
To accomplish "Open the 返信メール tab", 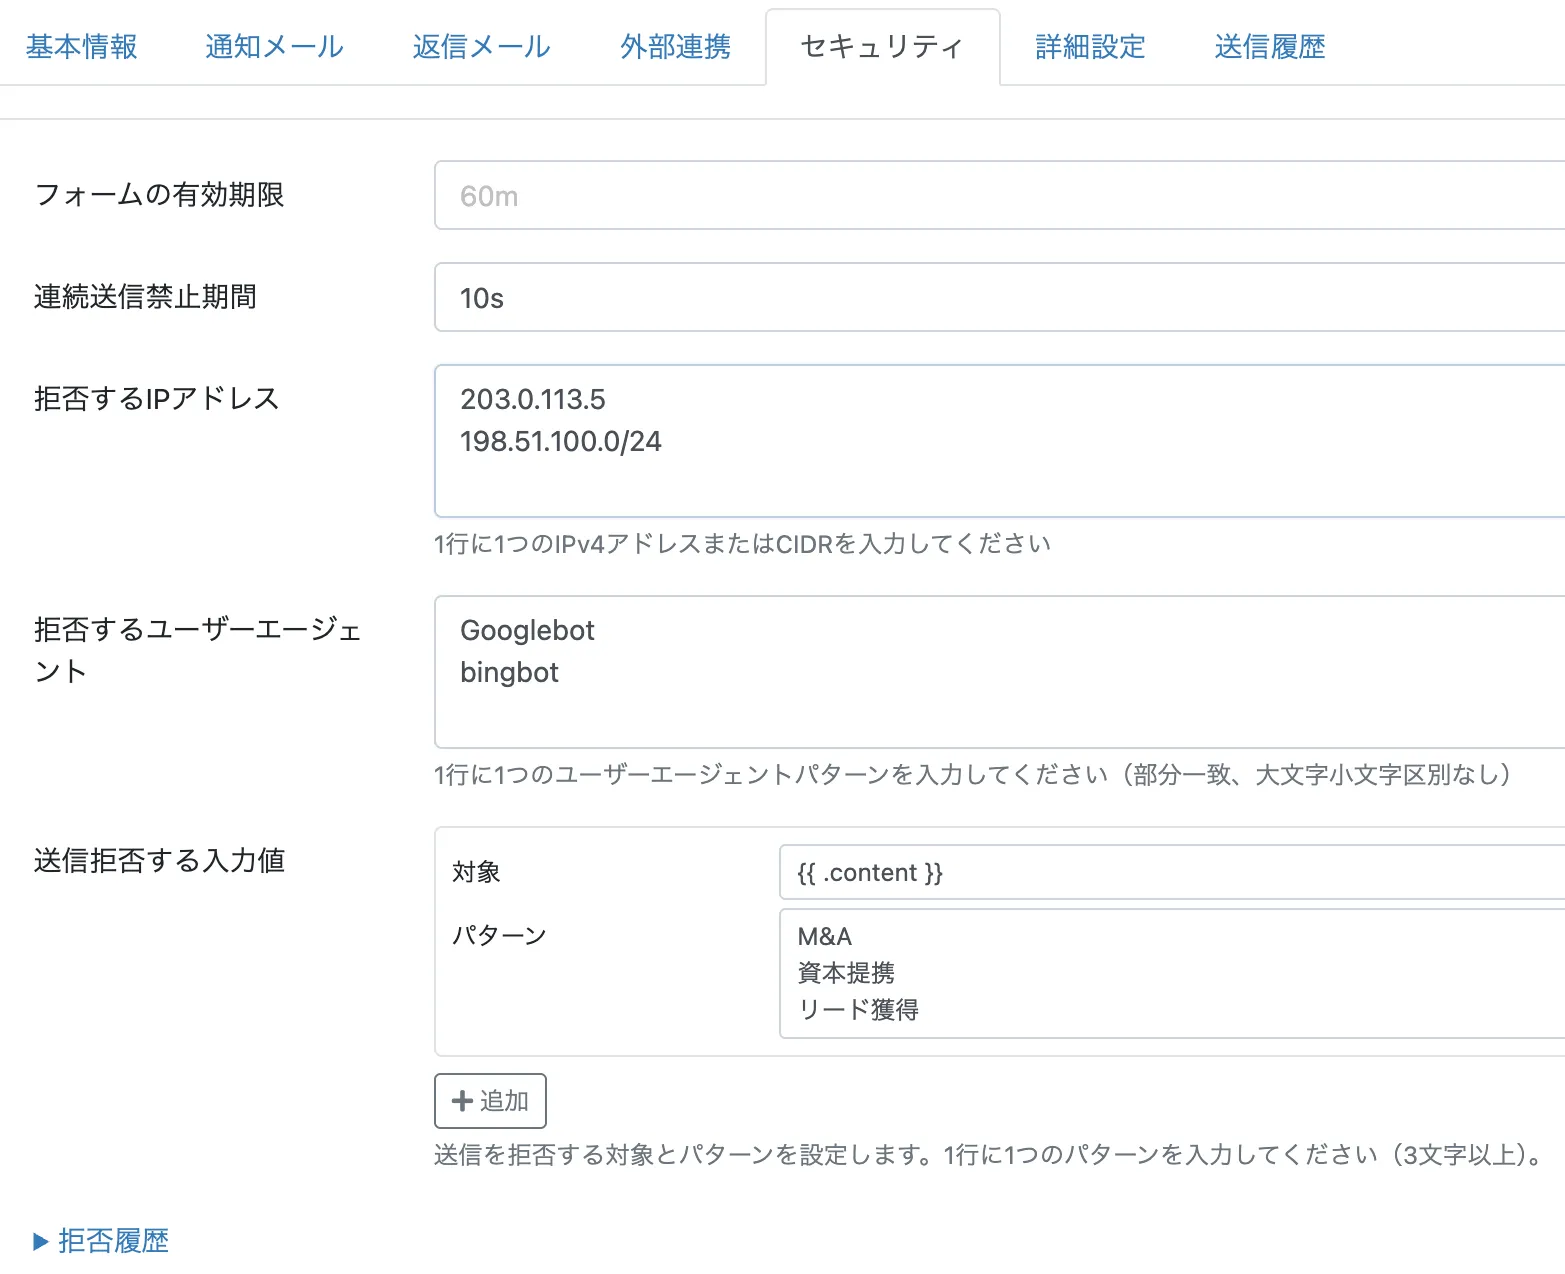I will 481,47.
